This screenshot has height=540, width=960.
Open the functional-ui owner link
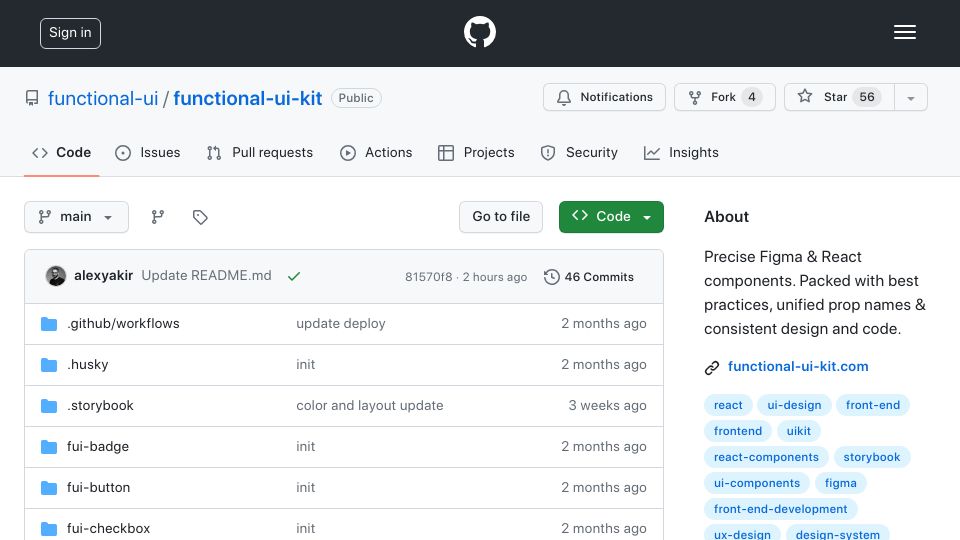103,98
